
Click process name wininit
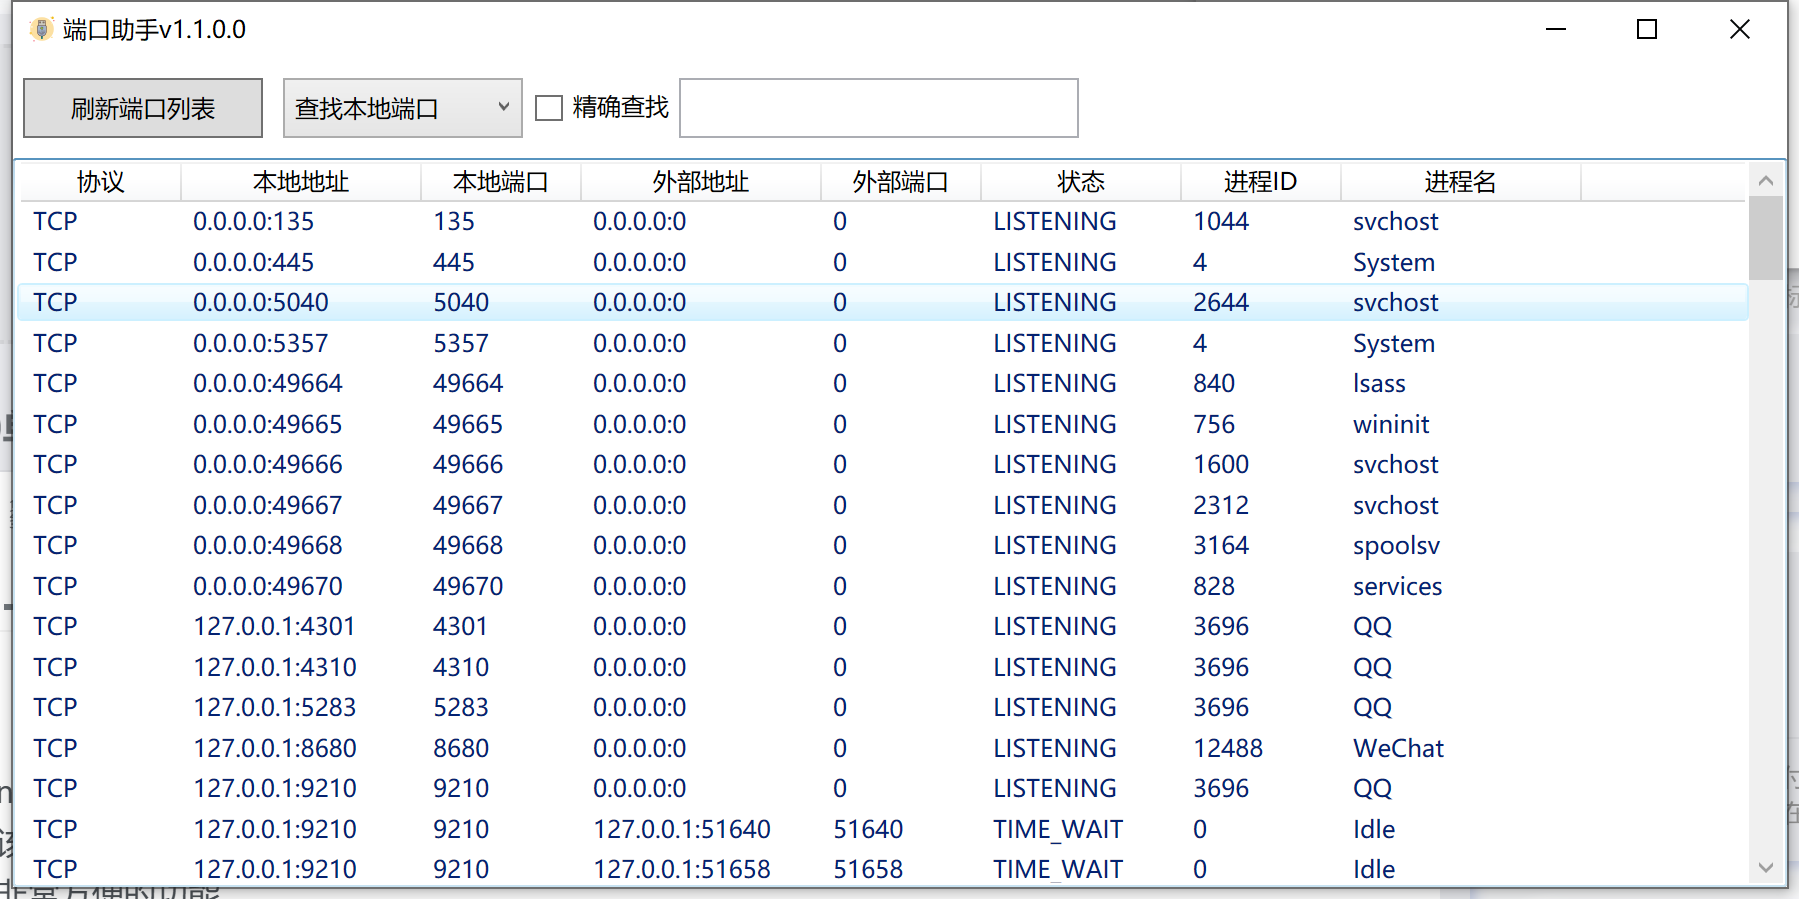pyautogui.click(x=1391, y=424)
